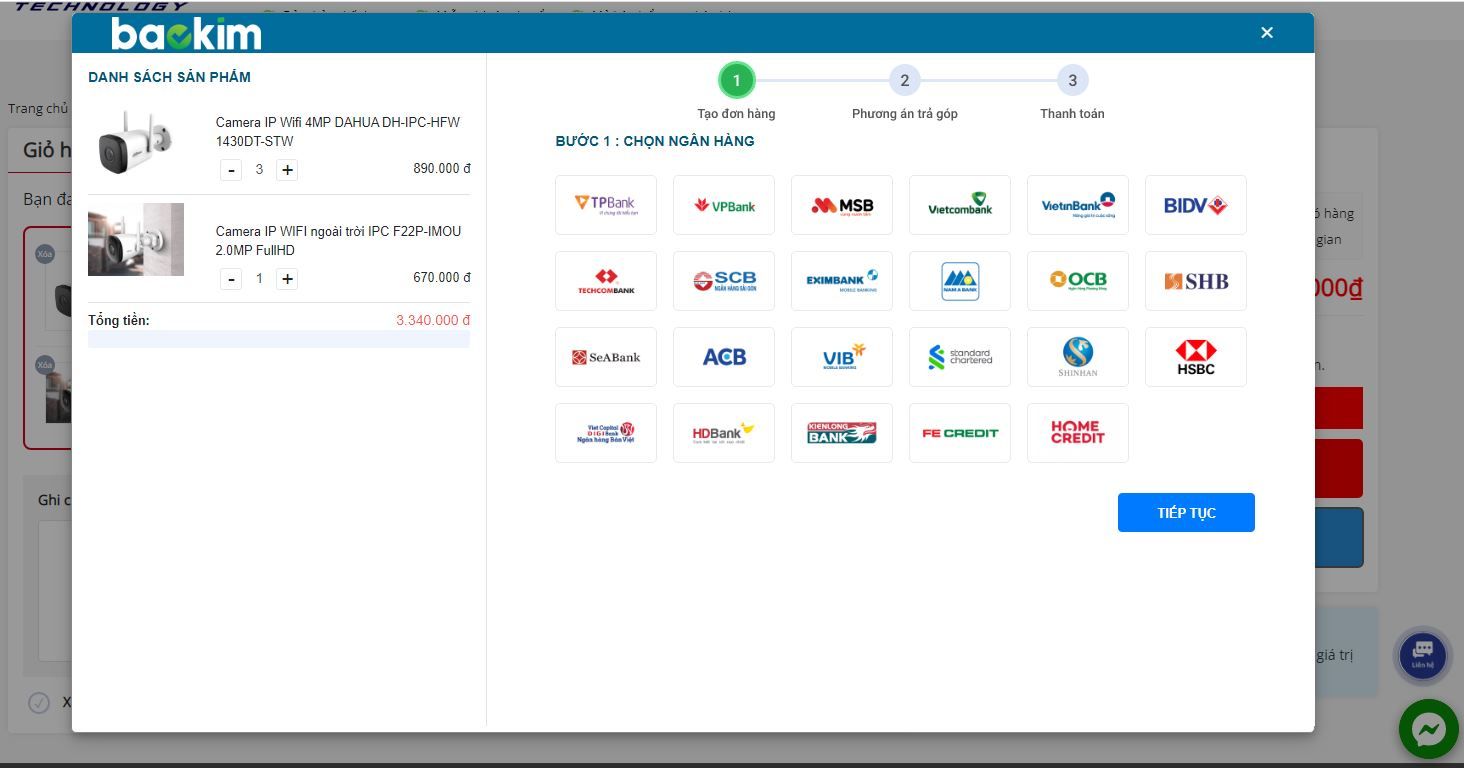Image resolution: width=1464 pixels, height=768 pixels.
Task: Select the TPBank logo tile
Action: pyautogui.click(x=605, y=205)
